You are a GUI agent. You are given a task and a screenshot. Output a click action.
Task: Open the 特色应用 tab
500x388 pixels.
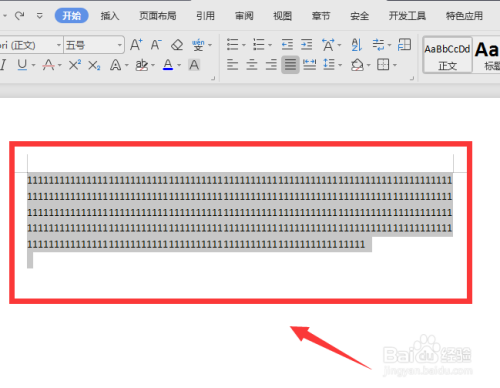coord(464,16)
